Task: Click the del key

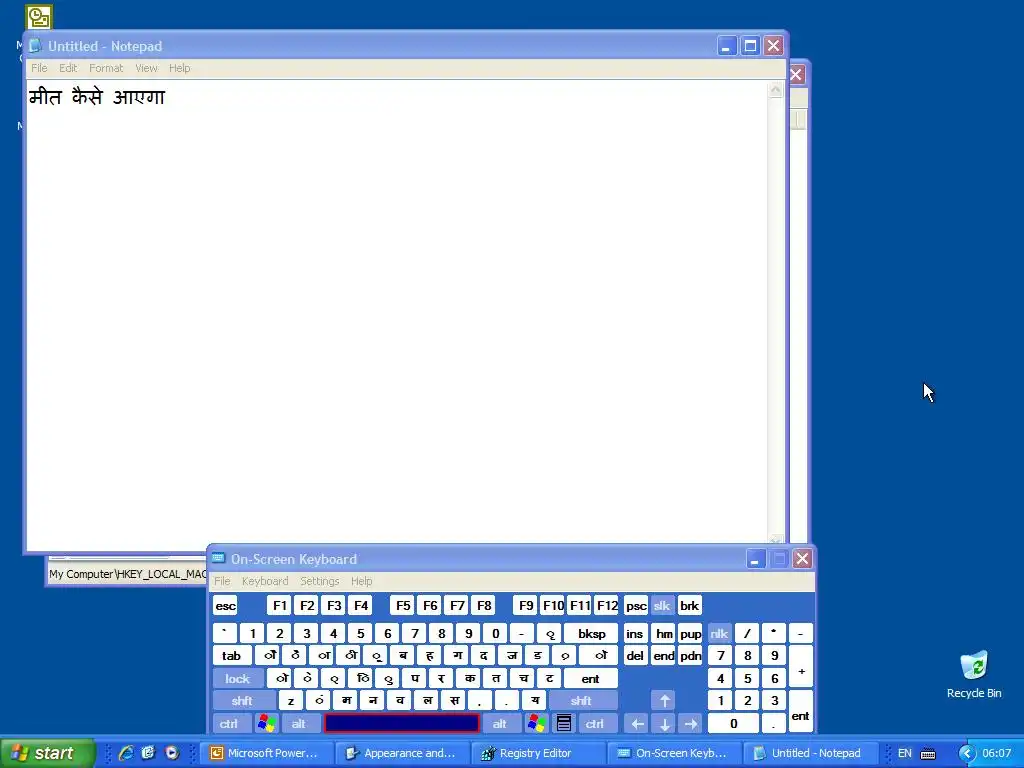Action: tap(635, 656)
